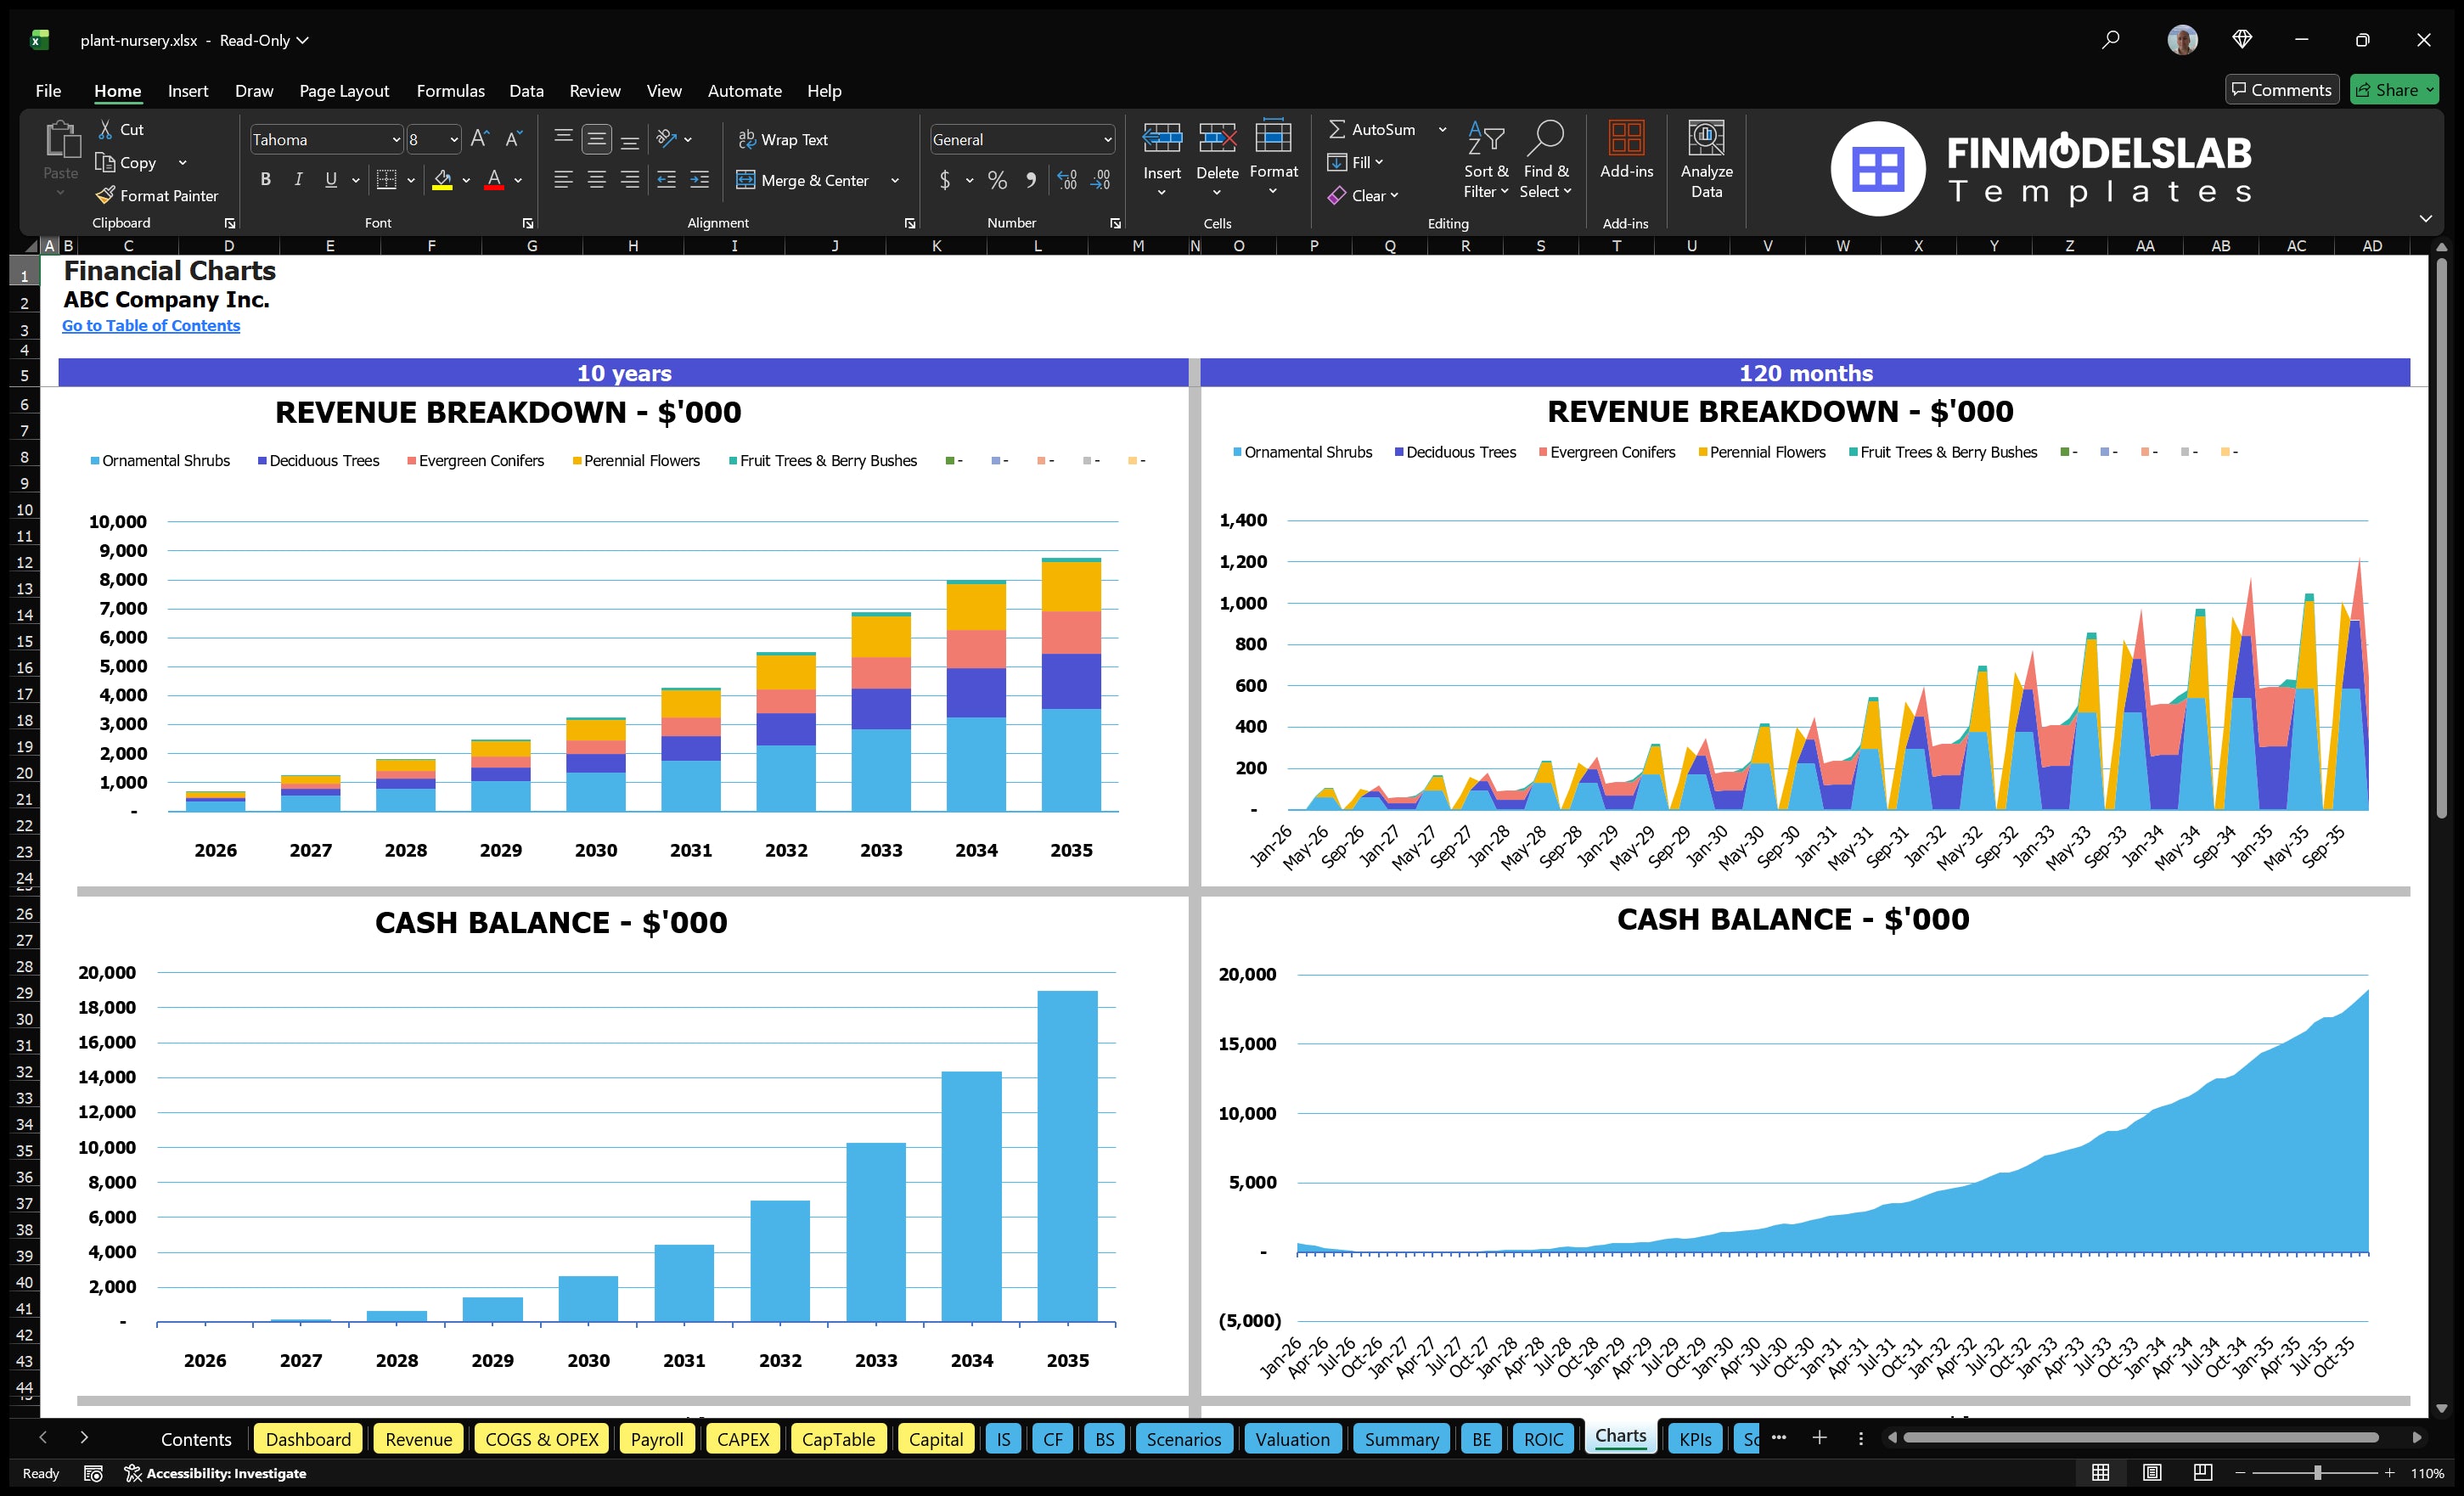Toggle bold formatting
This screenshot has width=2464, height=1496.
coord(265,179)
